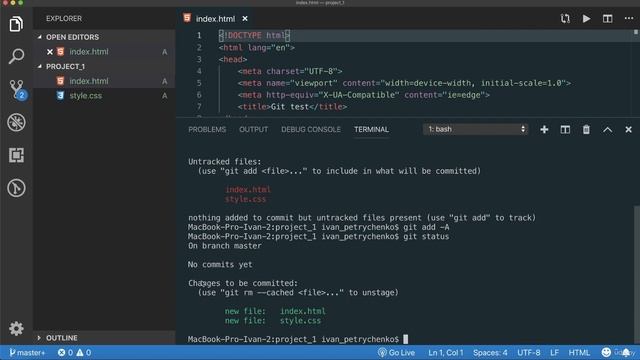Kill terminal with trash icon
Image resolution: width=640 pixels, height=360 pixels.
pyautogui.click(x=586, y=130)
